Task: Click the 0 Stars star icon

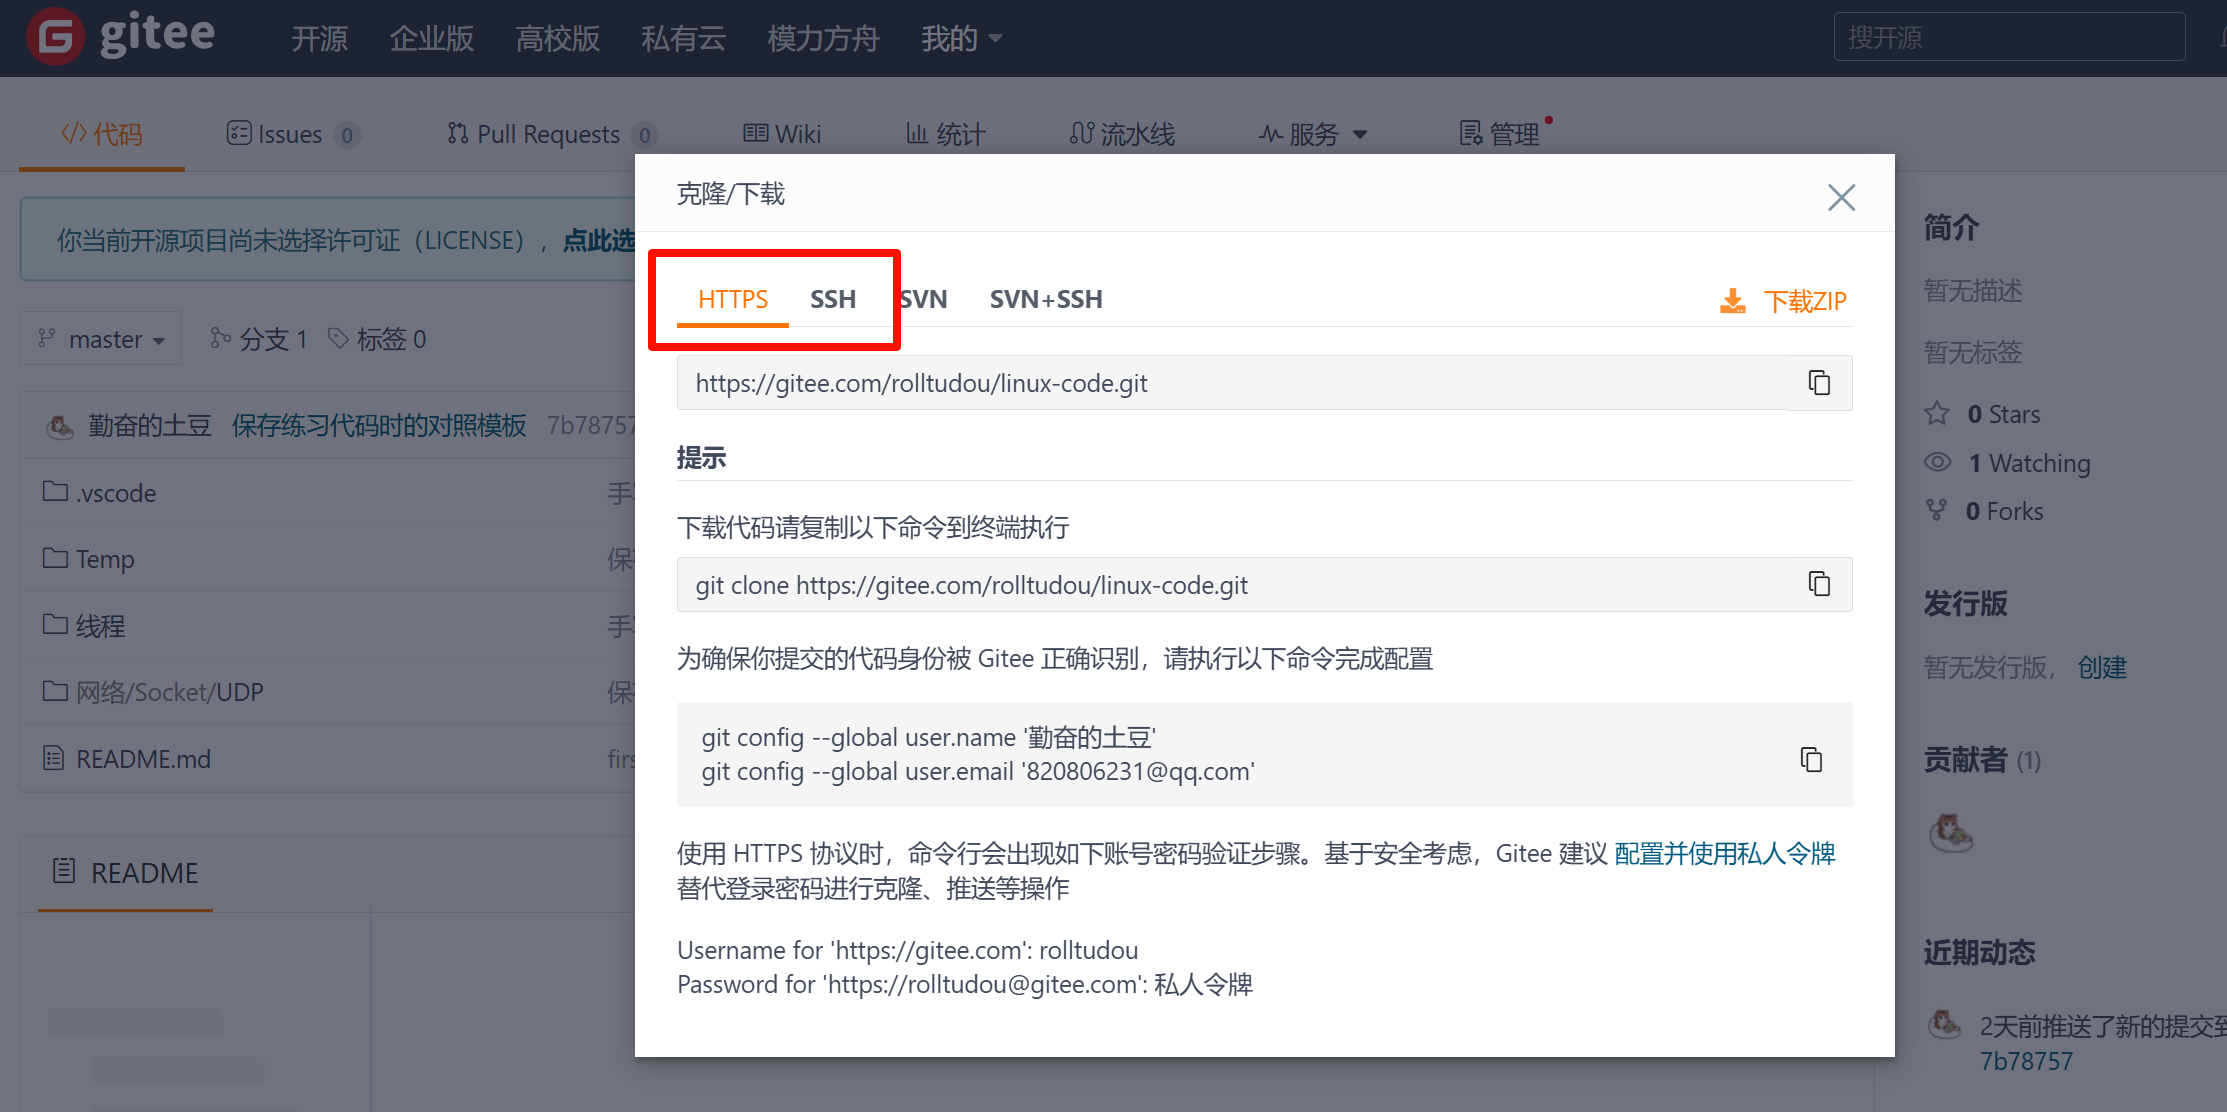Action: (x=1937, y=413)
